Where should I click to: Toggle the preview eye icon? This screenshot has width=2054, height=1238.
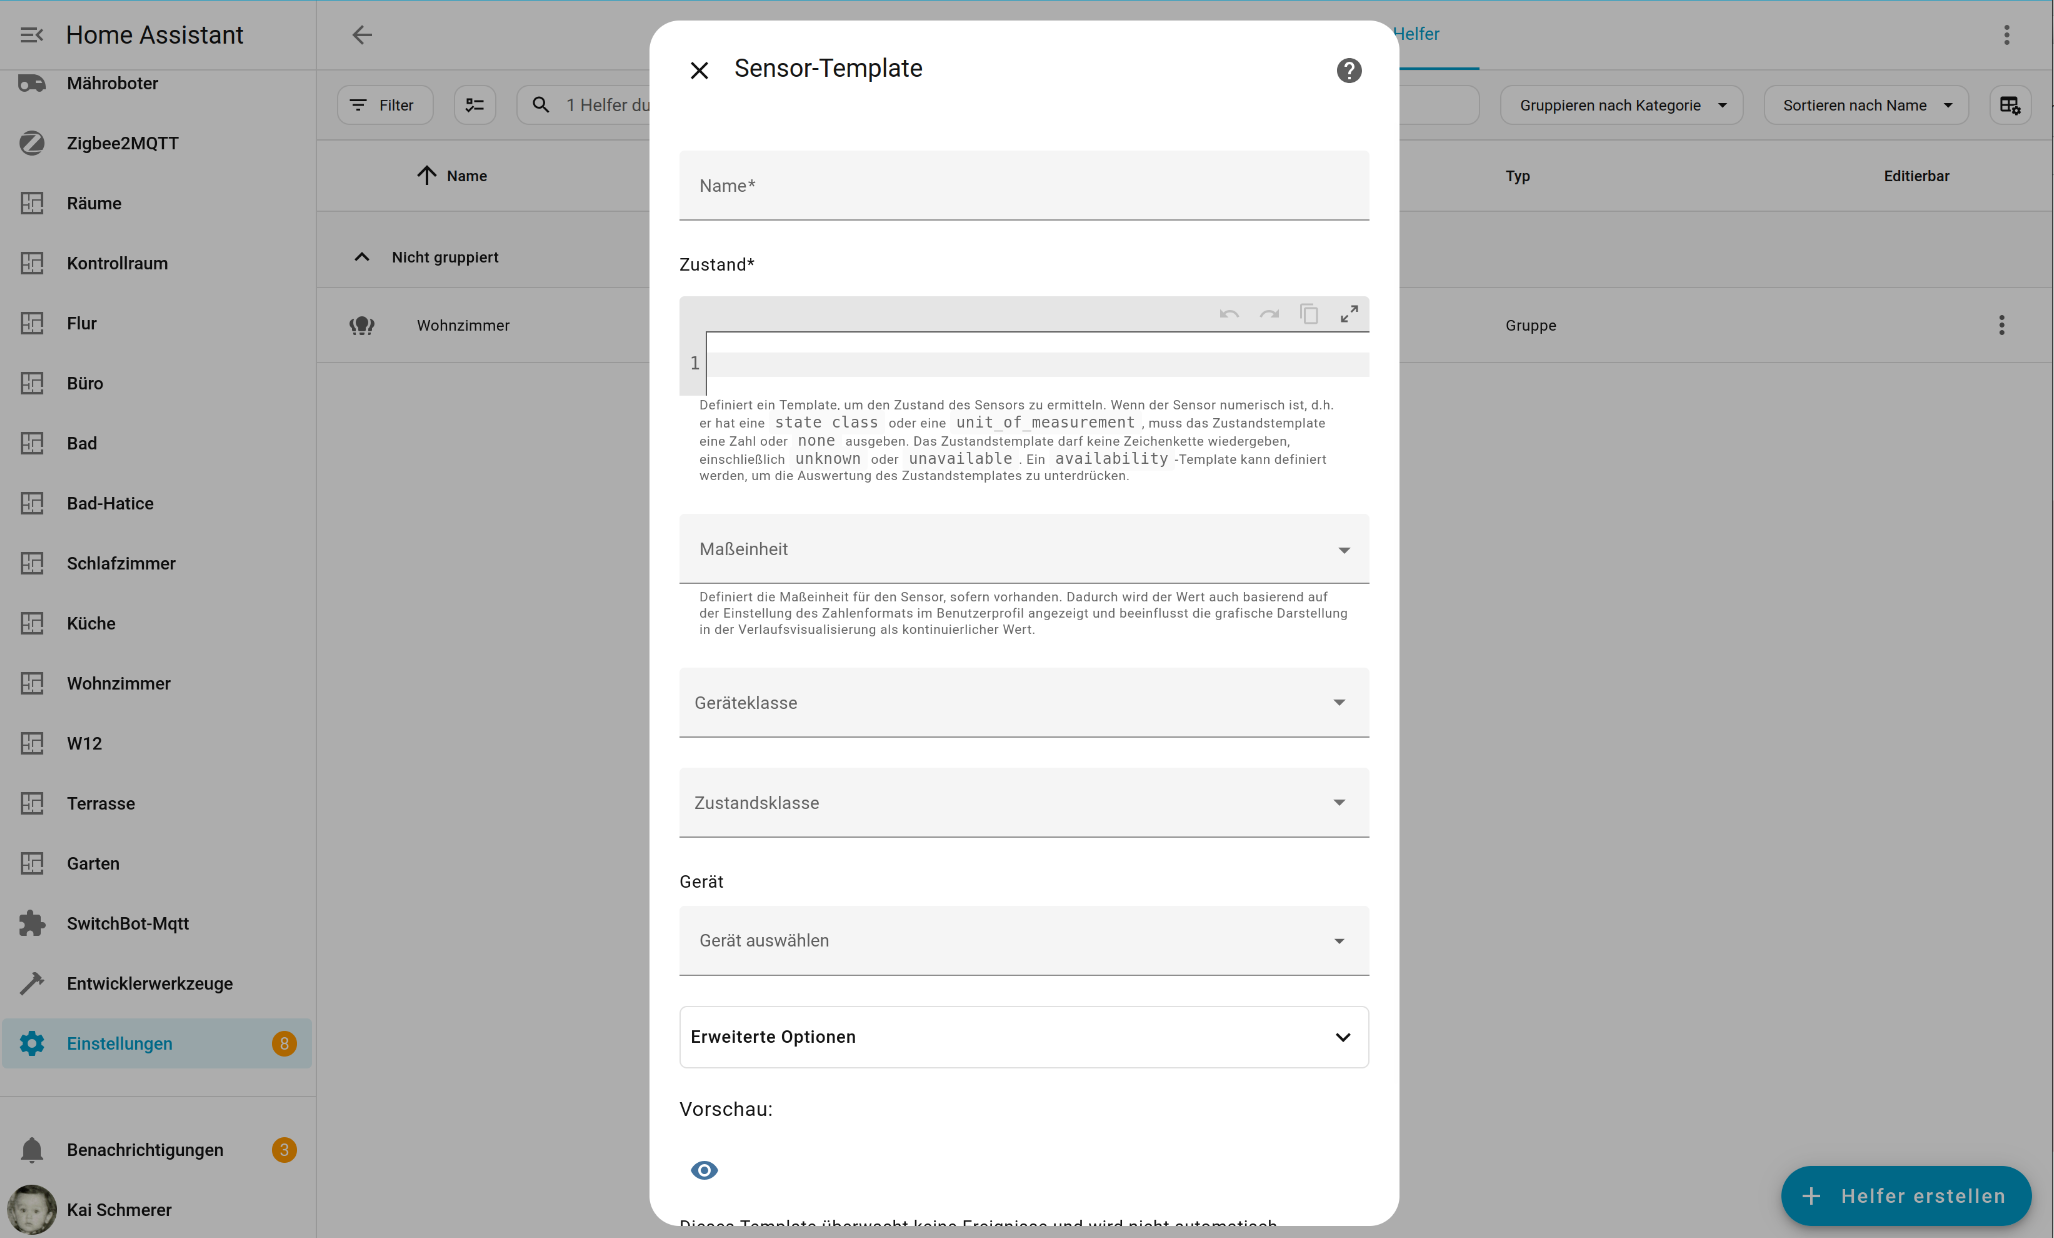[704, 1170]
